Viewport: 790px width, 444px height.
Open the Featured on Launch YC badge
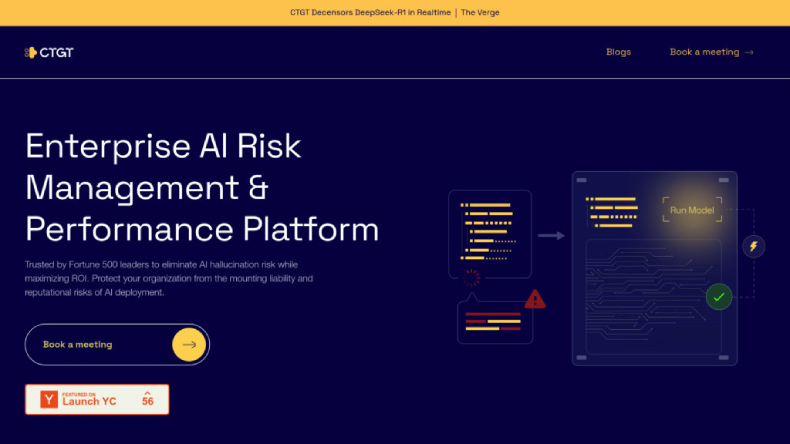97,400
